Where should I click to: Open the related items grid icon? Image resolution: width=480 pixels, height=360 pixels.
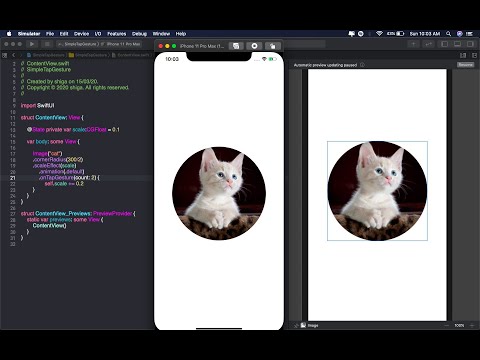[5, 55]
